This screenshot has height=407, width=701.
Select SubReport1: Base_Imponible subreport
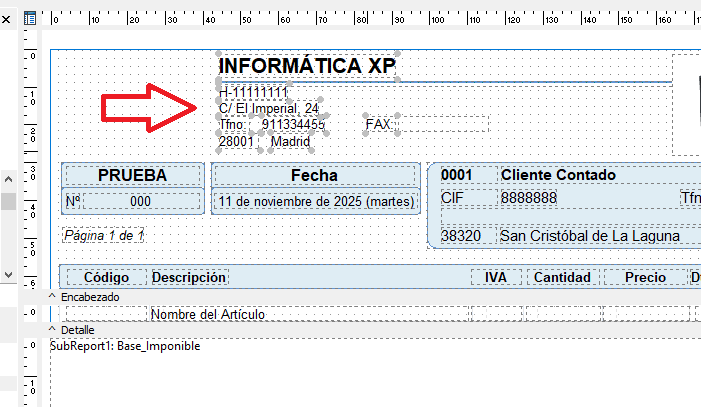click(125, 346)
